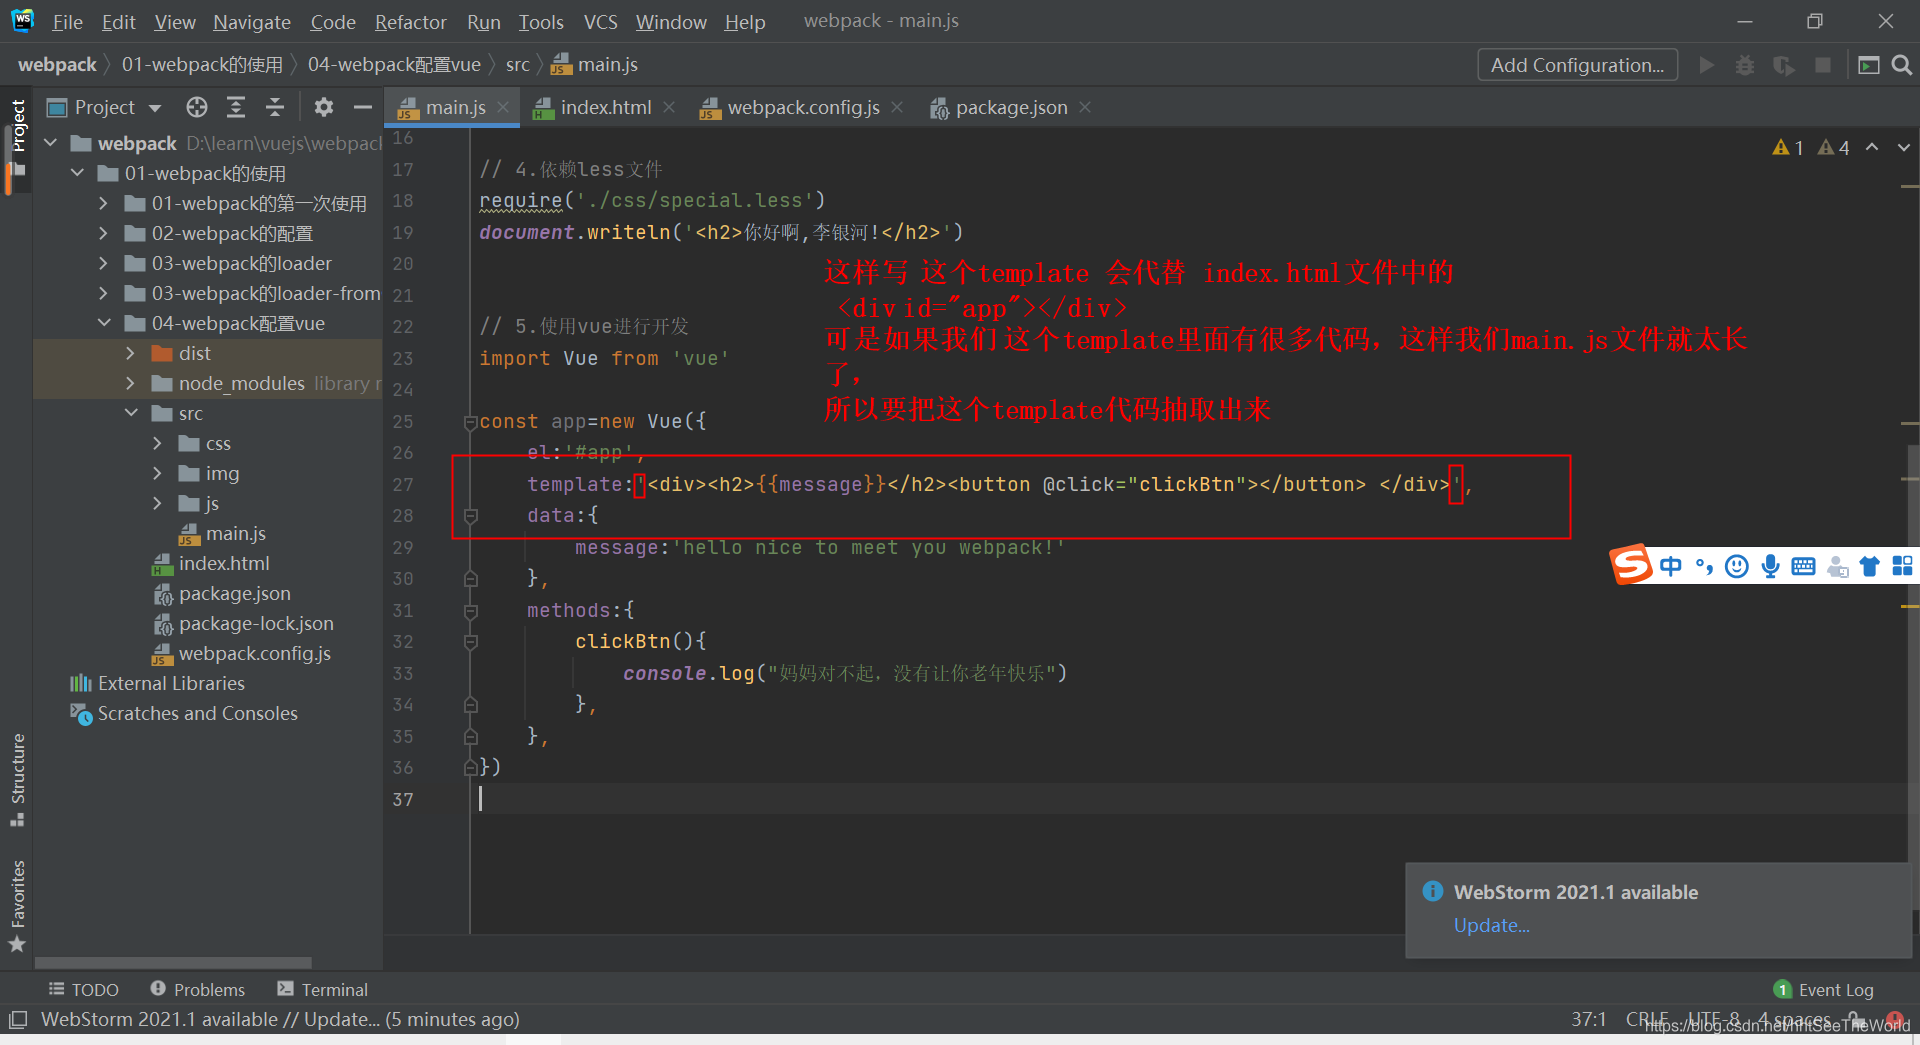The image size is (1920, 1045).
Task: Expand the dist folder
Action: pos(130,353)
